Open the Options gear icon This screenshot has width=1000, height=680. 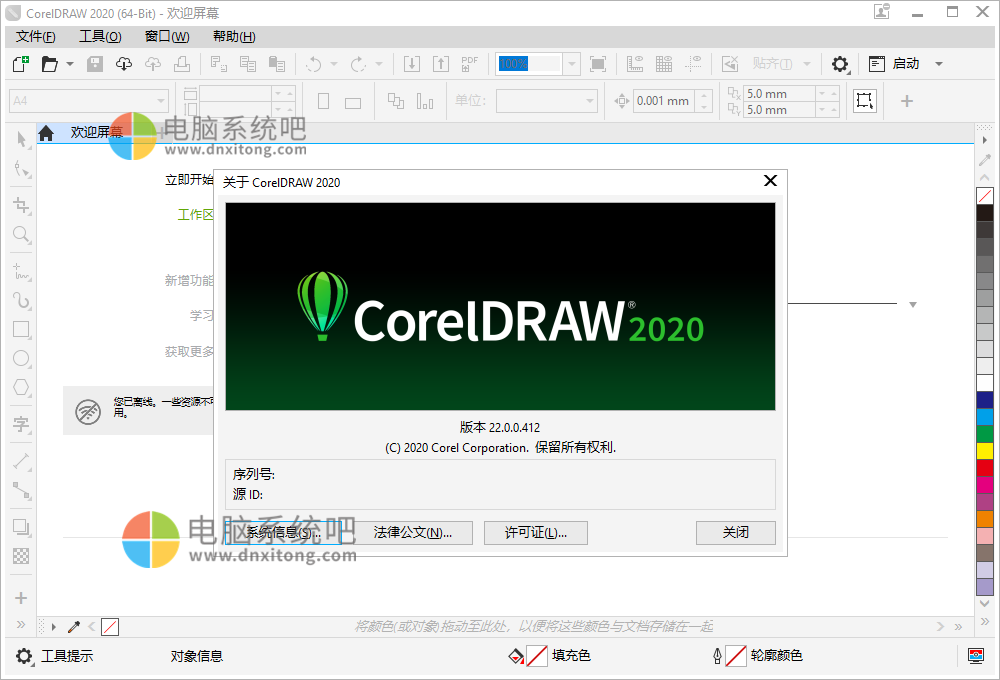point(840,64)
